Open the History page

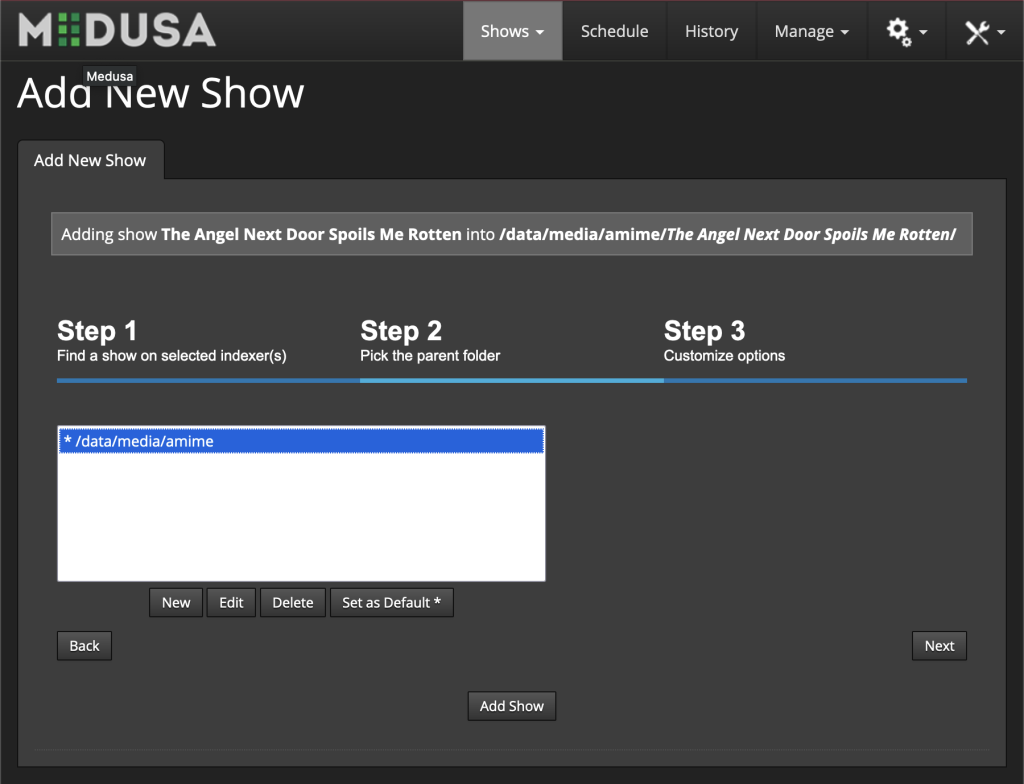tap(711, 31)
